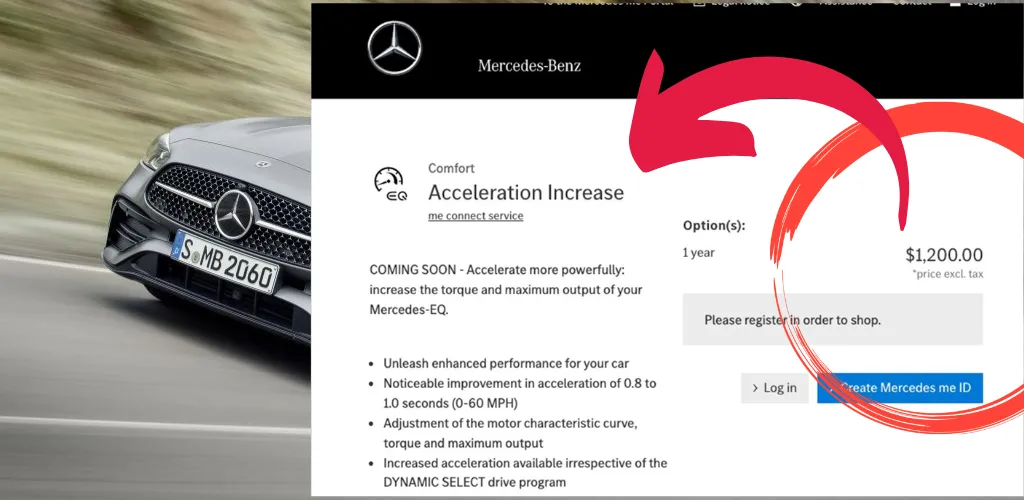Click the $1,200.00 price text
This screenshot has height=500, width=1024.
pyautogui.click(x=944, y=255)
